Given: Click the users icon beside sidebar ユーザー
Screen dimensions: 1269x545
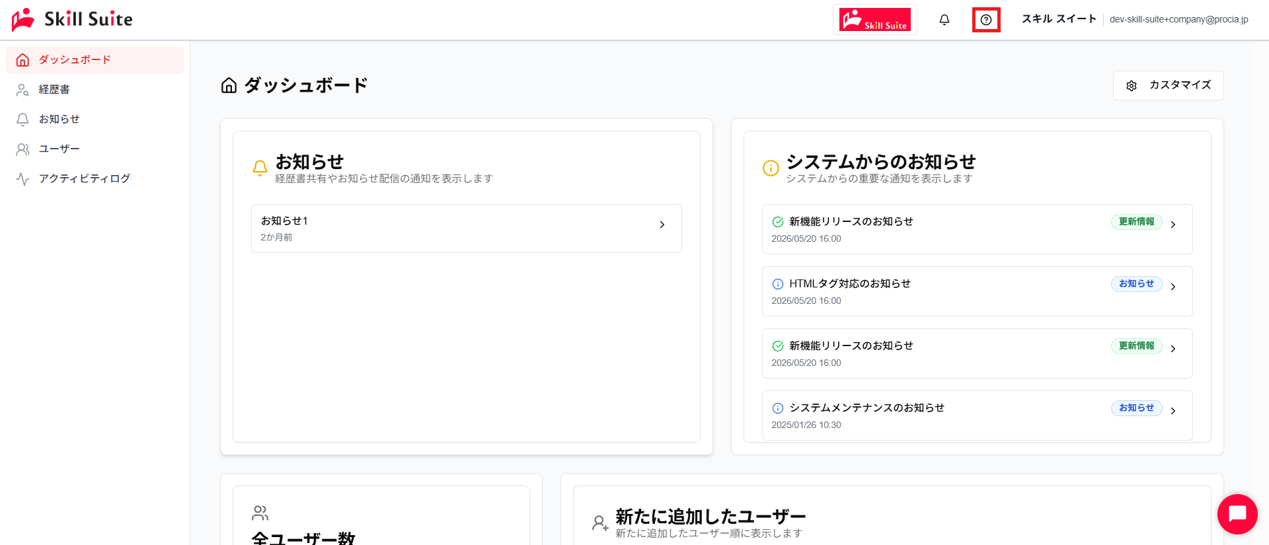Looking at the screenshot, I should (22, 149).
